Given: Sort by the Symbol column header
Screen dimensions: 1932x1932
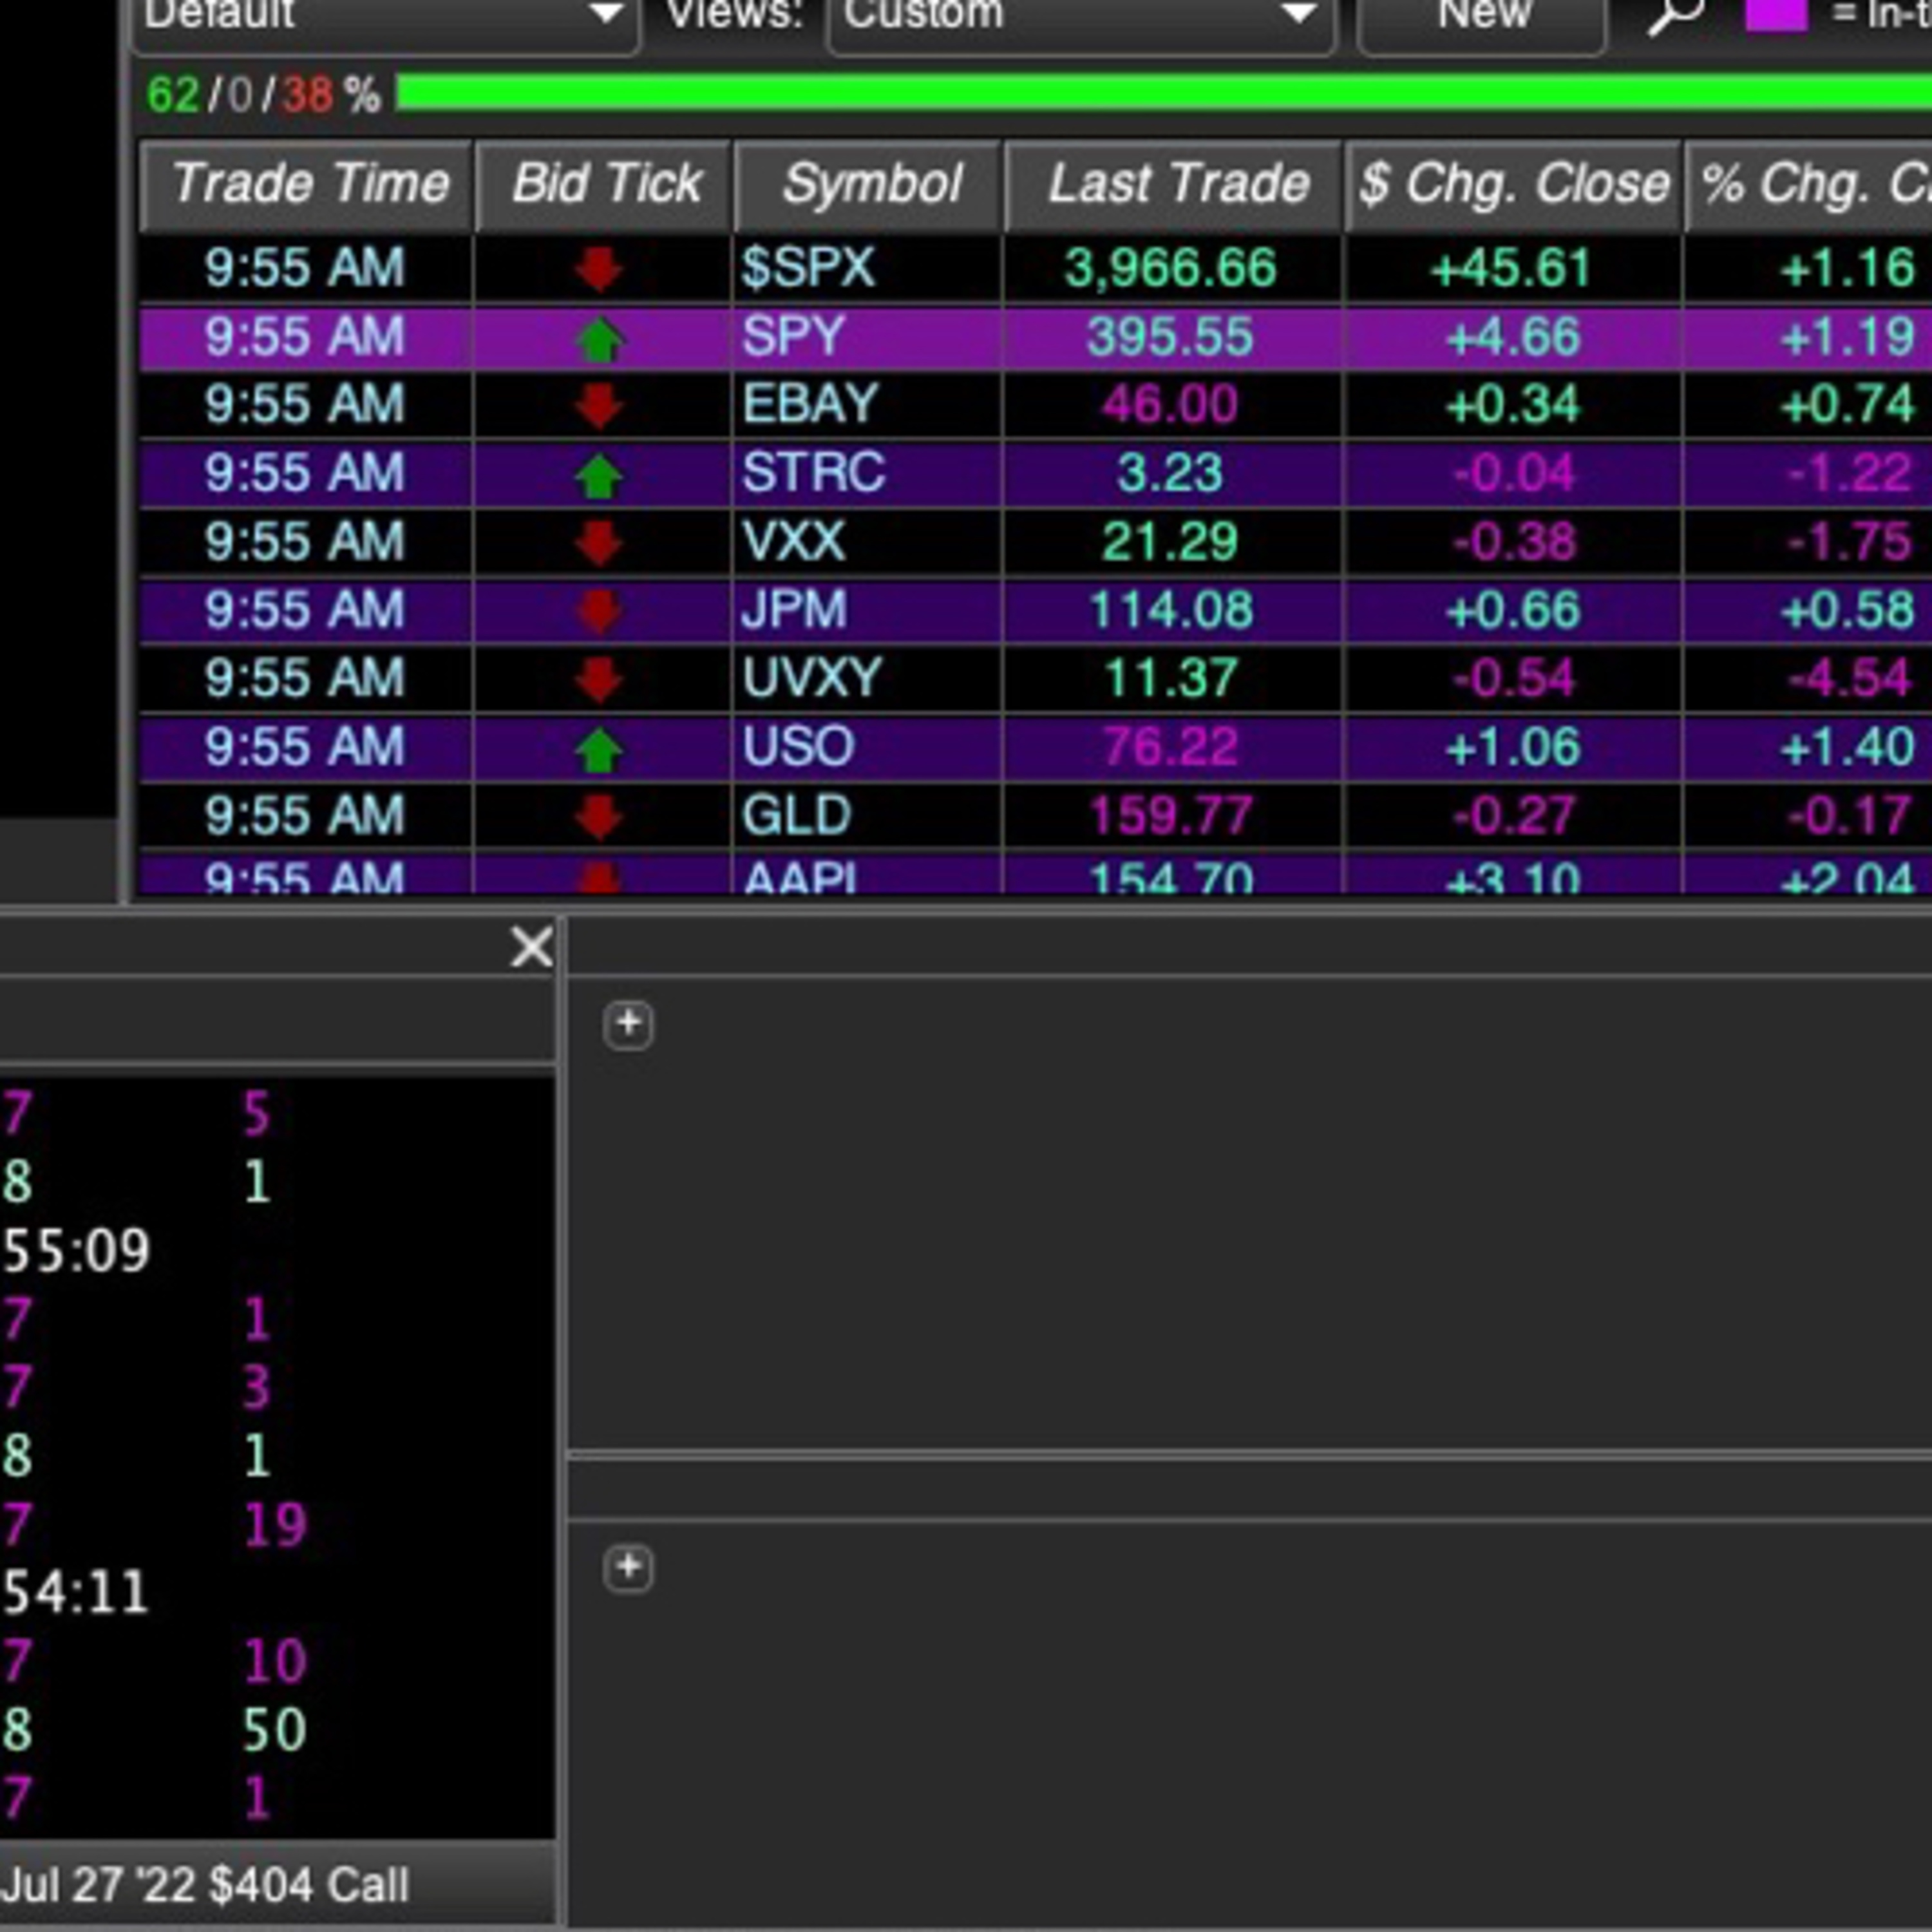Looking at the screenshot, I should click(869, 186).
